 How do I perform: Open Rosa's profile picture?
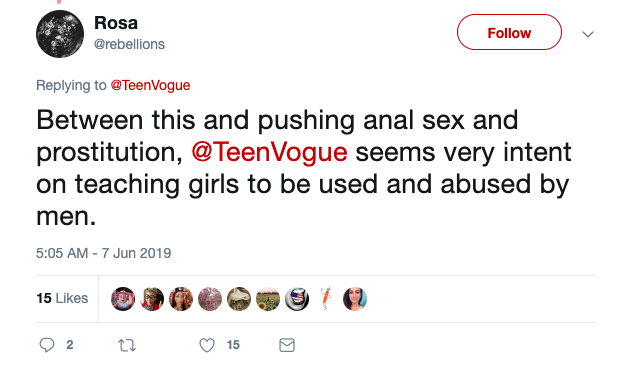coord(60,34)
